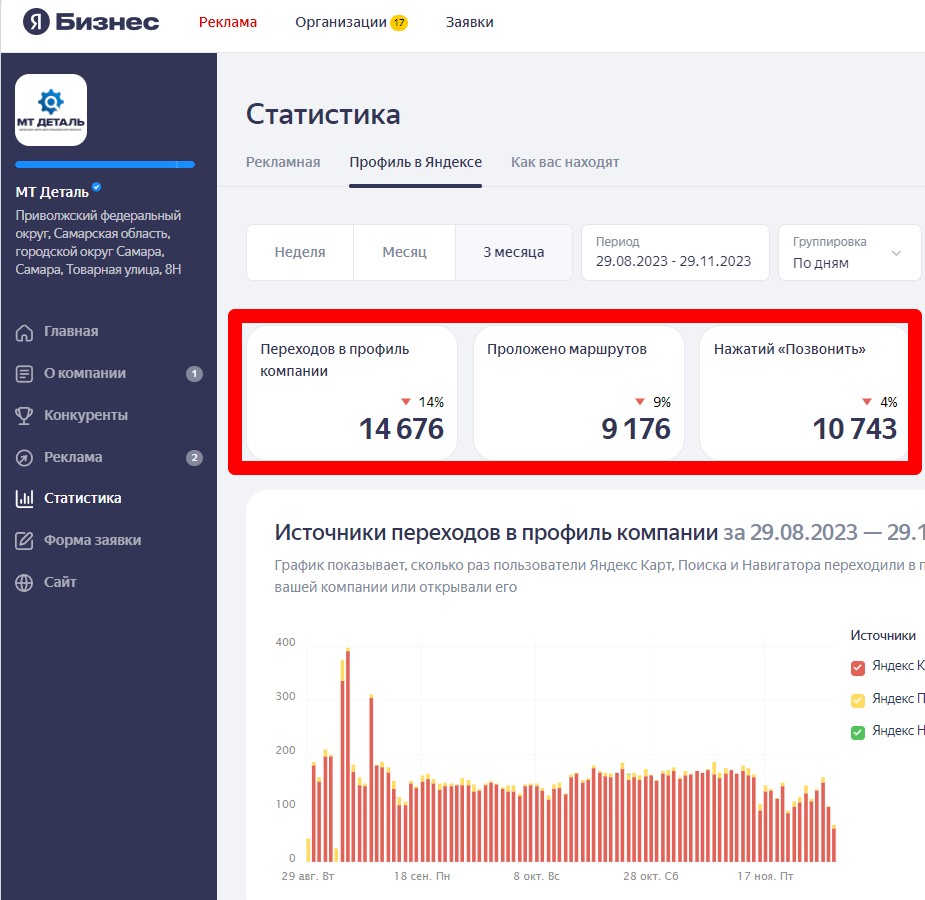Select the Месяц period button
Image resolution: width=925 pixels, height=900 pixels.
(x=404, y=253)
